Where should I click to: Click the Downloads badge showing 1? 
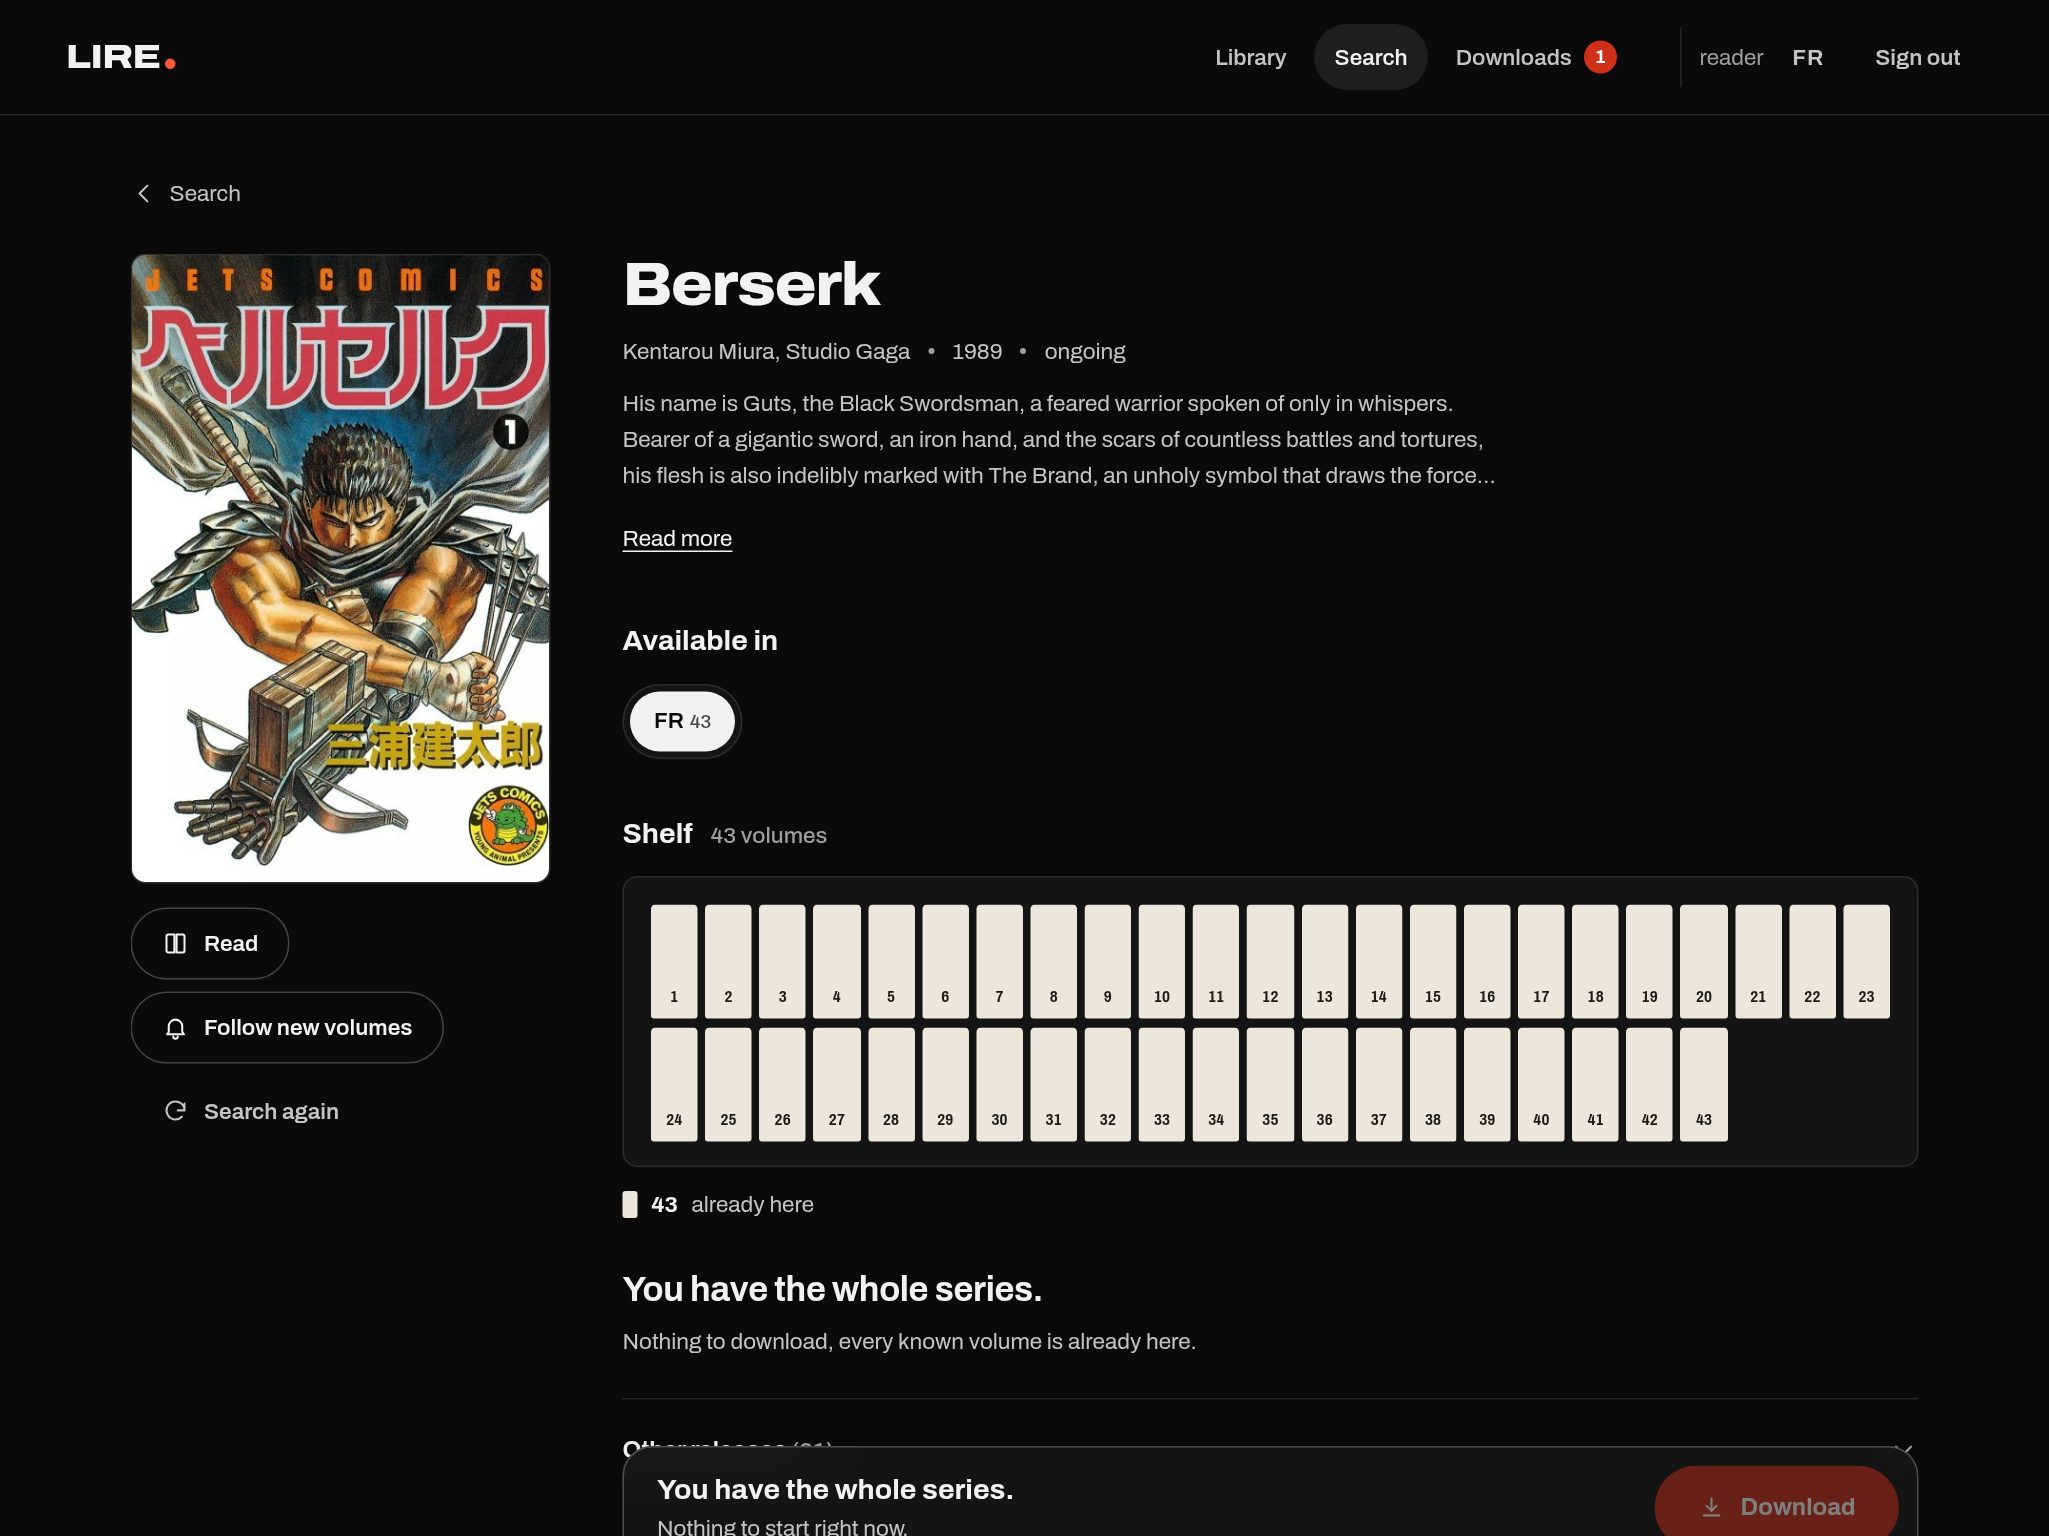(x=1600, y=57)
